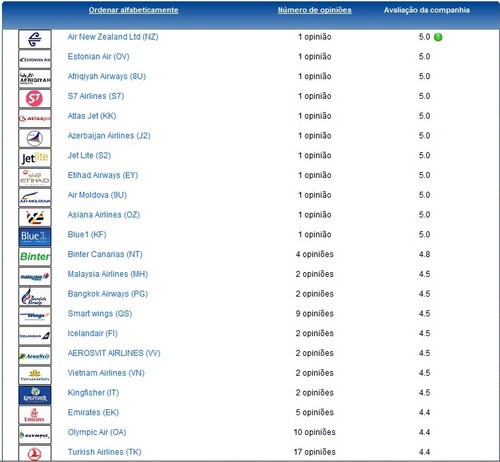Screen dimensions: 500x462
Task: Select the Etihad Airways logo
Action: click(35, 178)
